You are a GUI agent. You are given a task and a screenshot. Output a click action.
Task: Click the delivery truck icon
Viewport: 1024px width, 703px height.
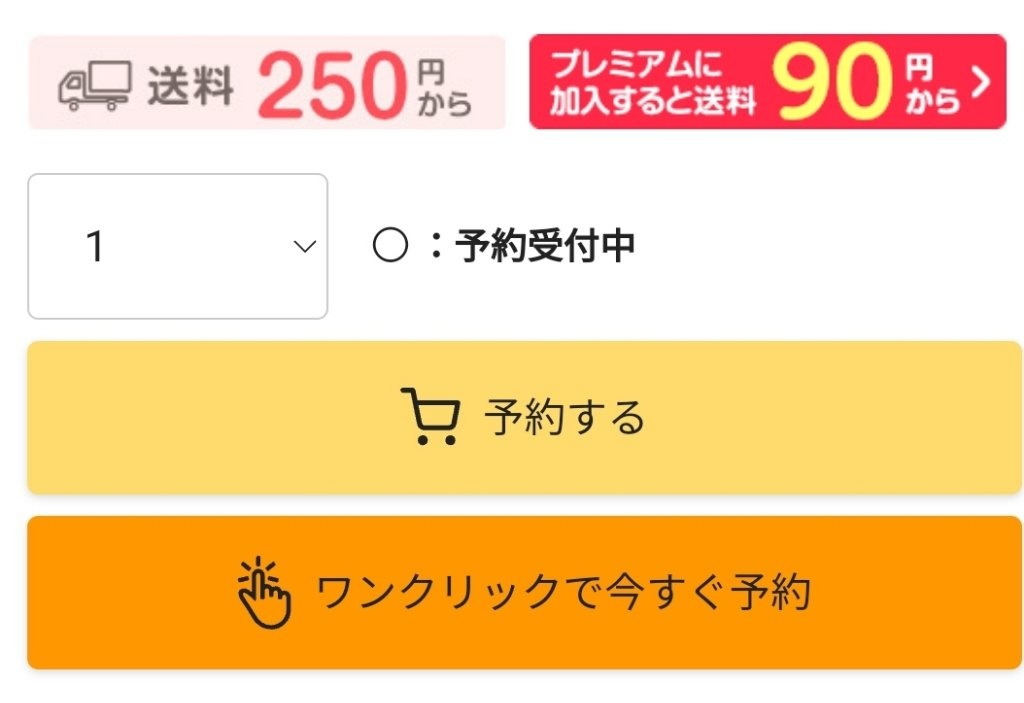[x=95, y=86]
